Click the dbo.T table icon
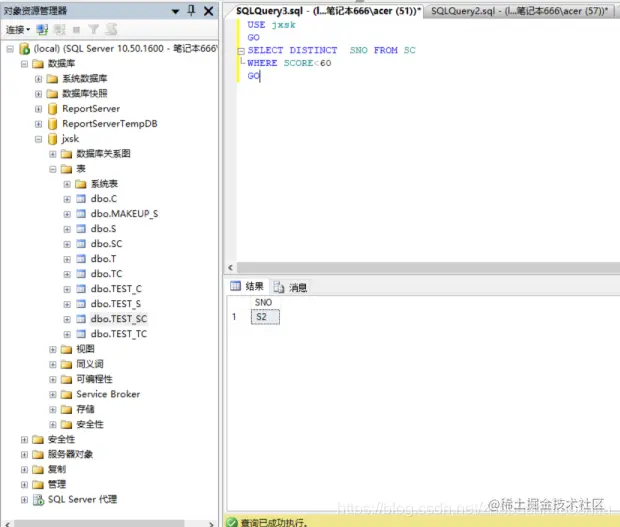Viewport: 620px width, 527px height. 81,259
